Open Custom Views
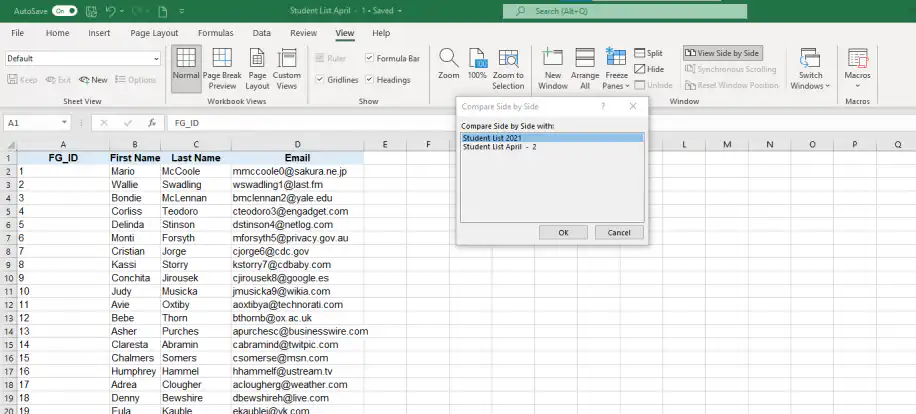 tap(287, 69)
